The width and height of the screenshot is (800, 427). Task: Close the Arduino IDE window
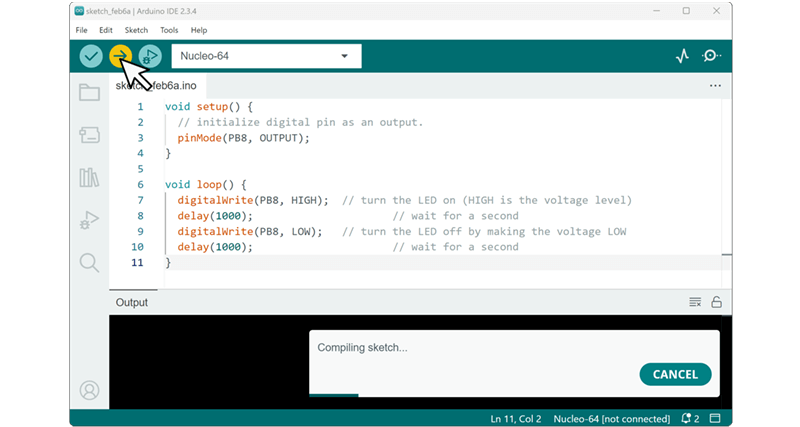(716, 11)
